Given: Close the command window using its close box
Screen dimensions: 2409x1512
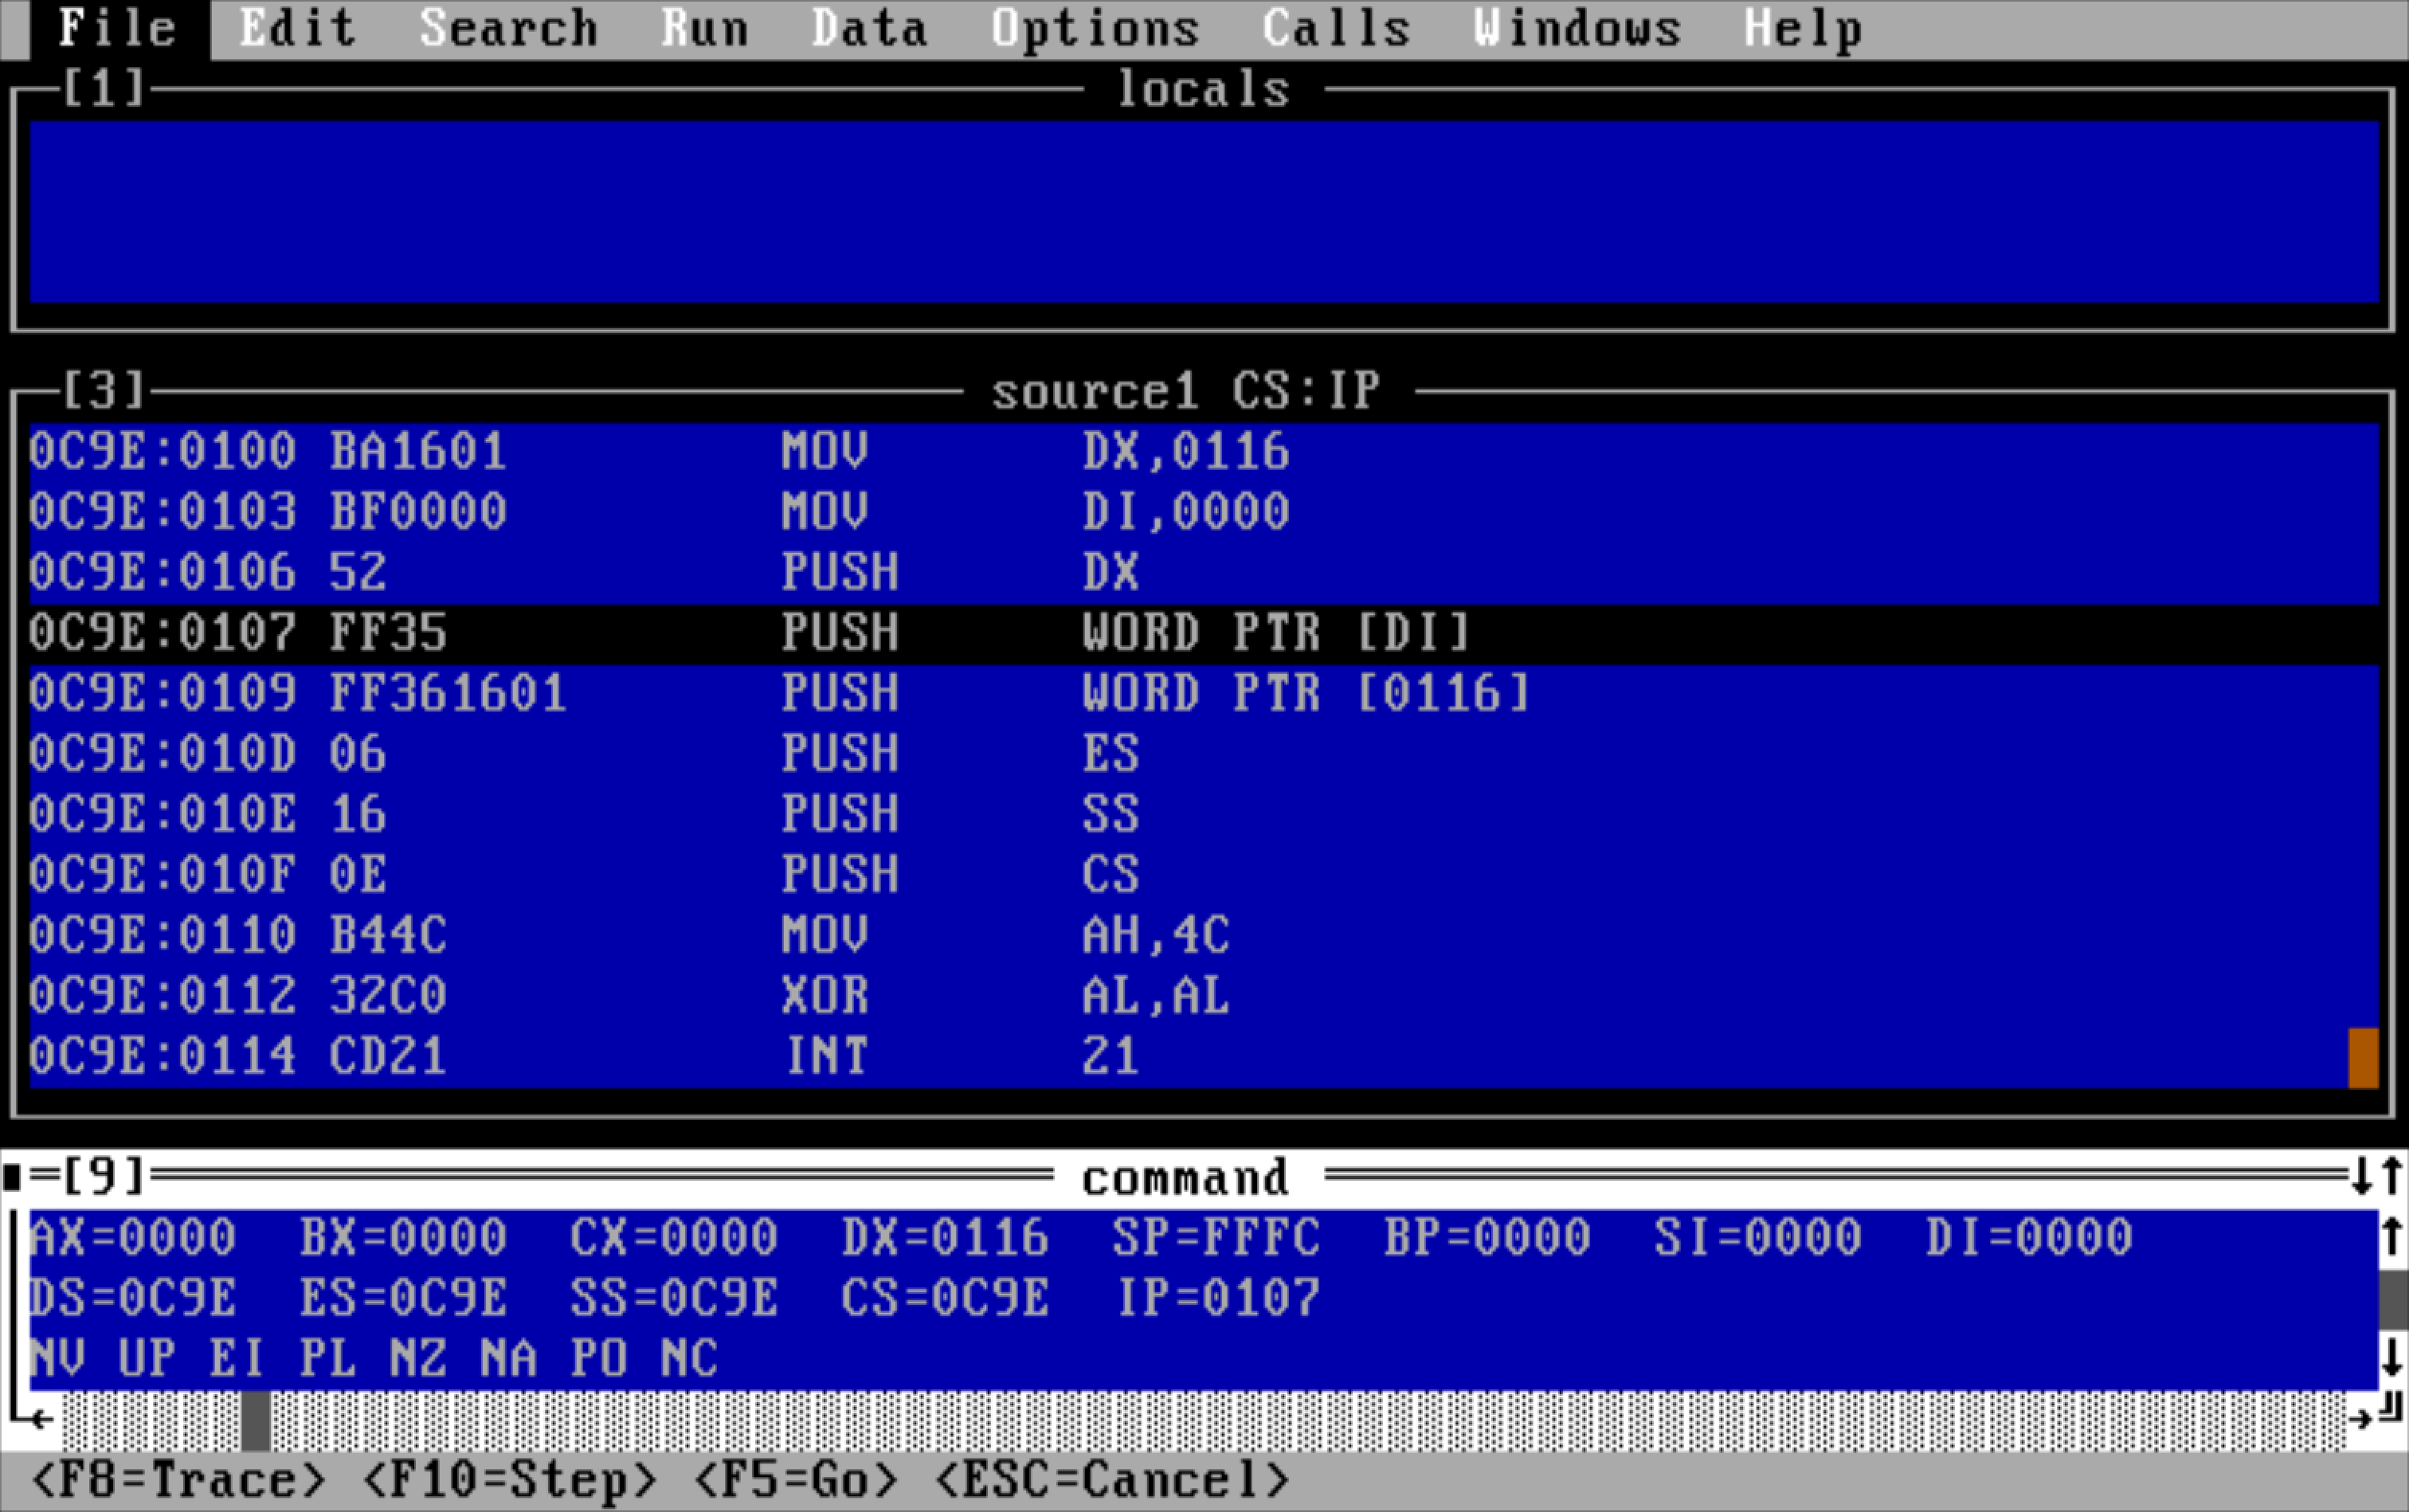Looking at the screenshot, I should pyautogui.click(x=13, y=1178).
